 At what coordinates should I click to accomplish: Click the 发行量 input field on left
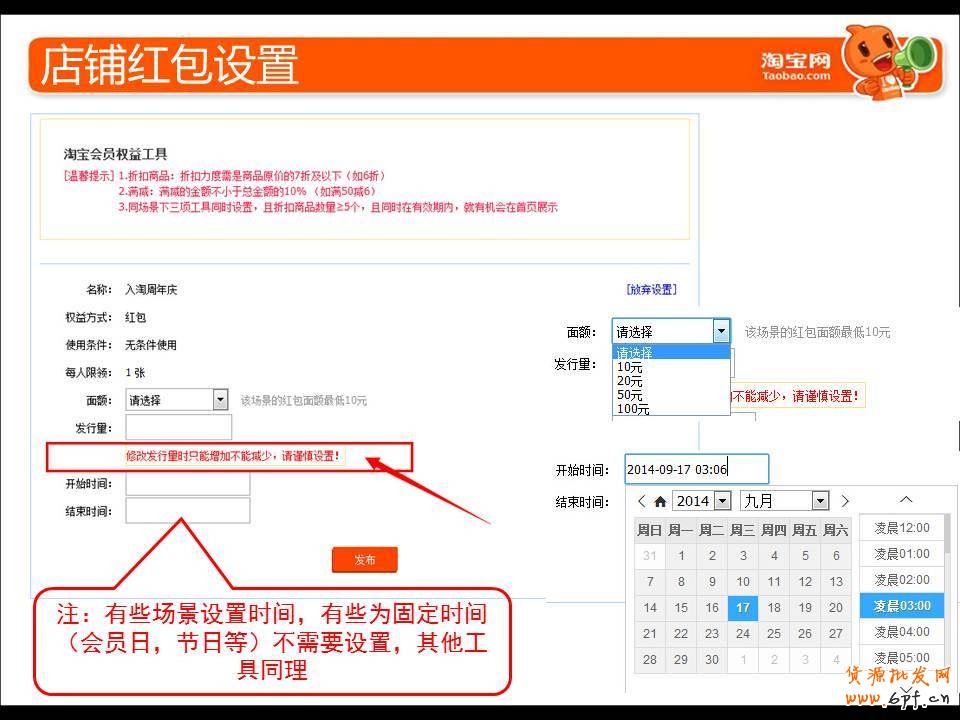click(178, 428)
